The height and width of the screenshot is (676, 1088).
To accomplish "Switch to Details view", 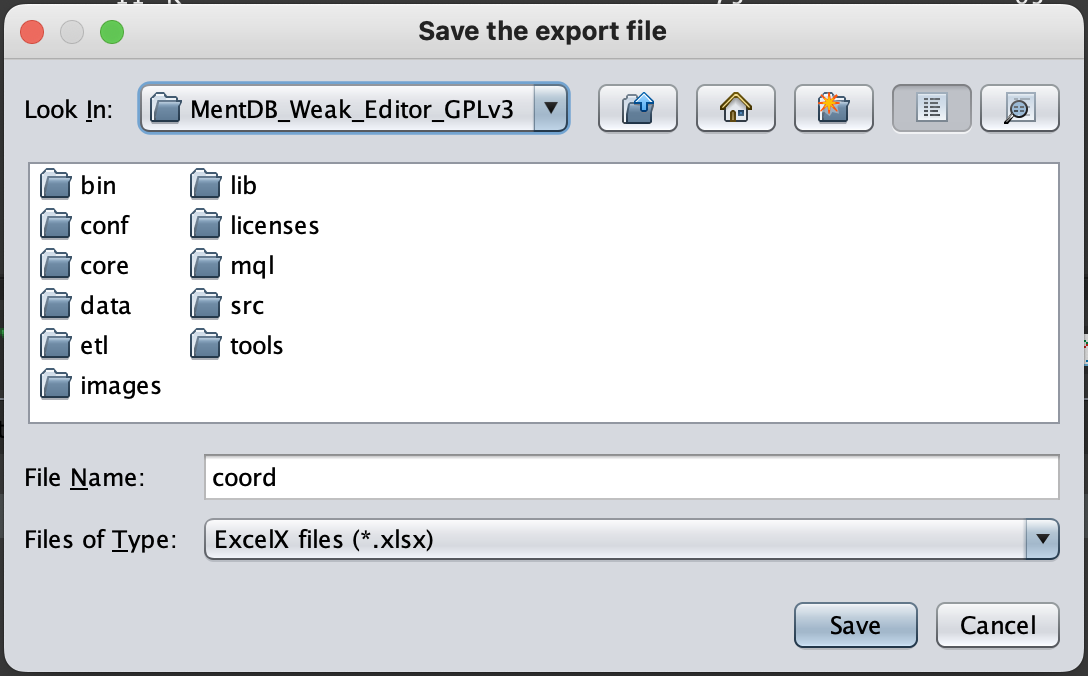I will tap(1020, 108).
